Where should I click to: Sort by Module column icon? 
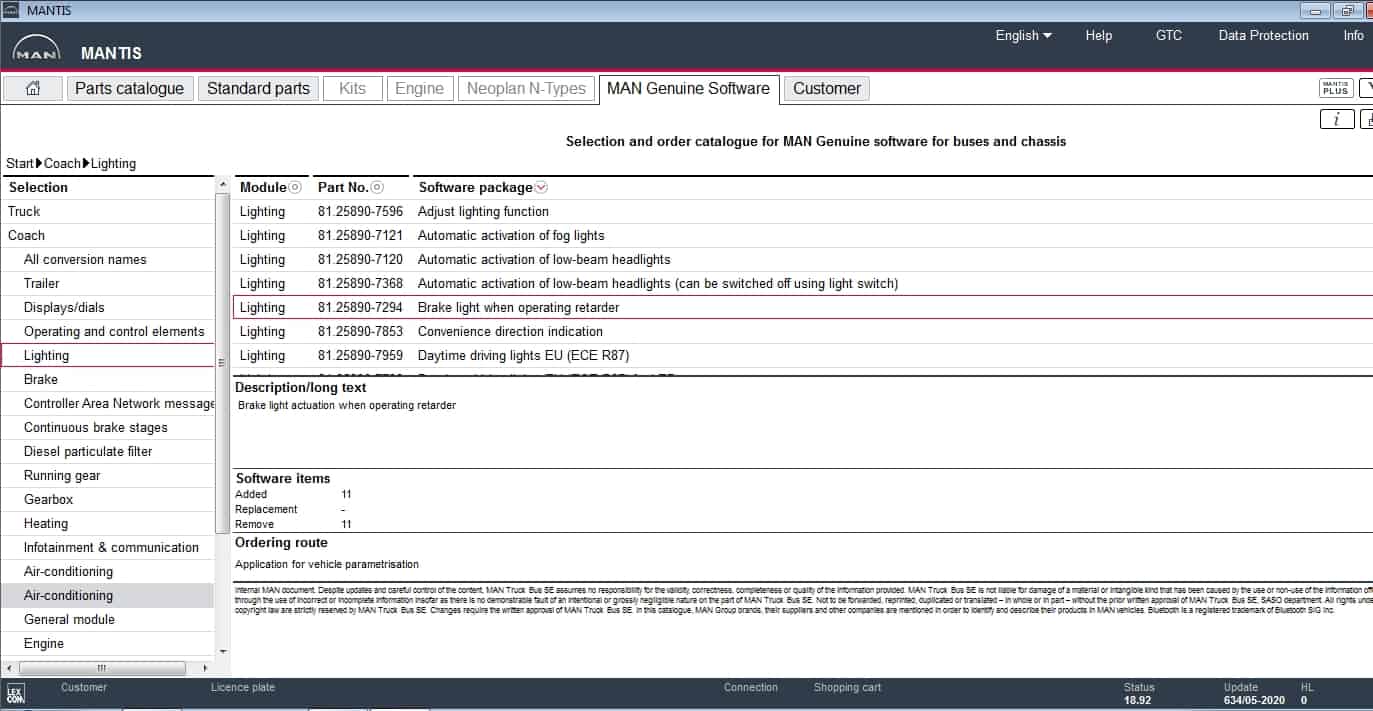pos(295,187)
